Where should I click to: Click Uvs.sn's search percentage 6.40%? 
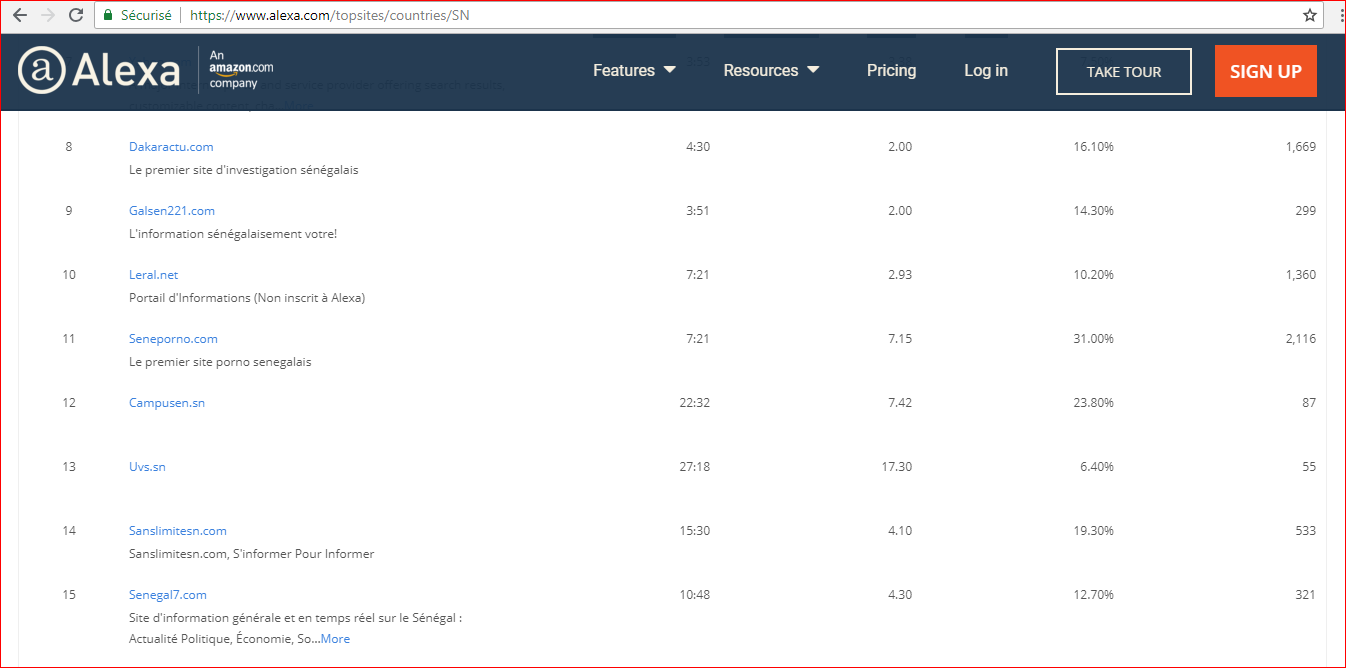[x=1096, y=467]
